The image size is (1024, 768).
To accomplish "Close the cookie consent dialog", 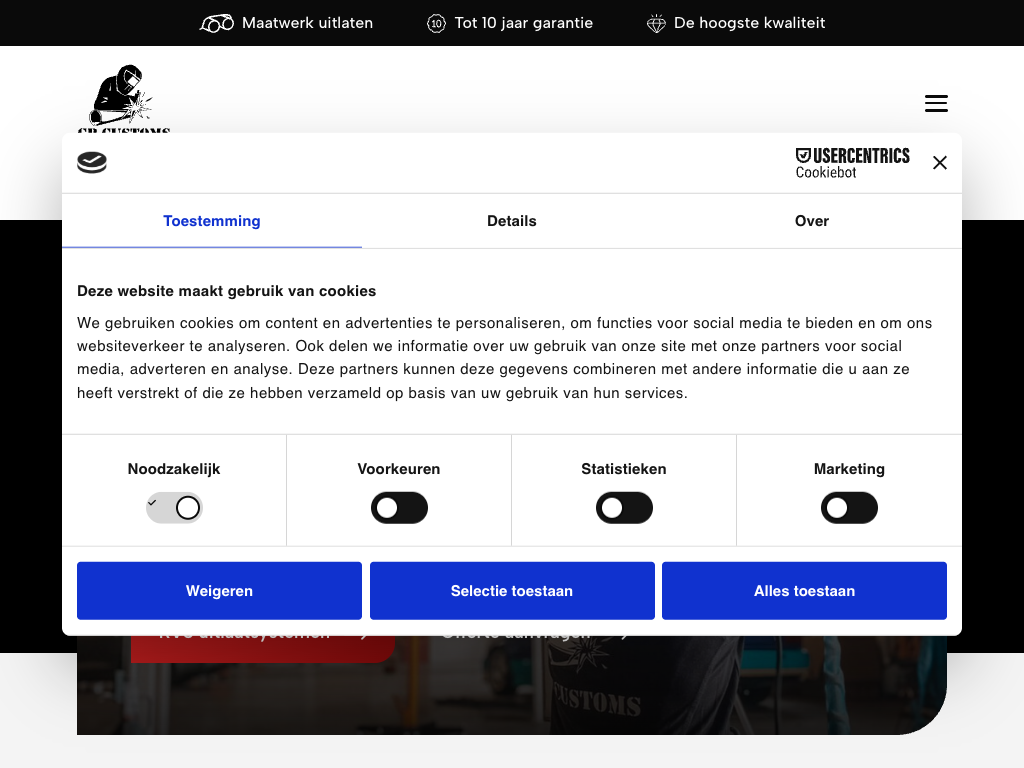I will click(939, 163).
